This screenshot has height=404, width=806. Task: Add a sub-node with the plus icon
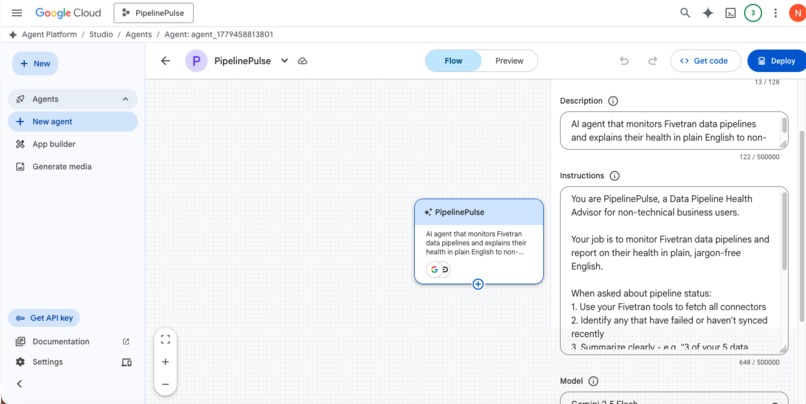click(478, 284)
